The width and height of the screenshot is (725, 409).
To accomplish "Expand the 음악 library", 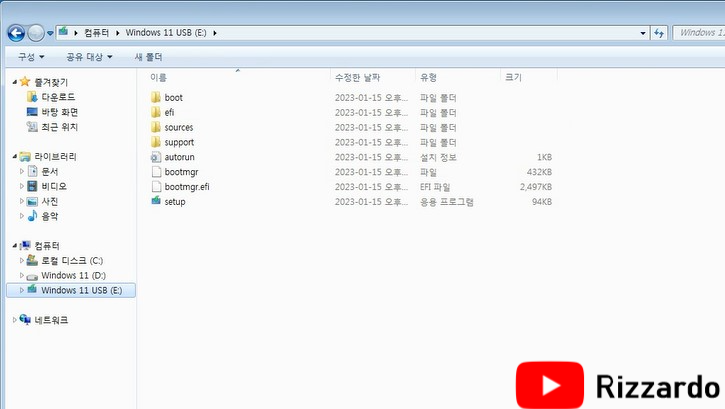I will [21, 216].
